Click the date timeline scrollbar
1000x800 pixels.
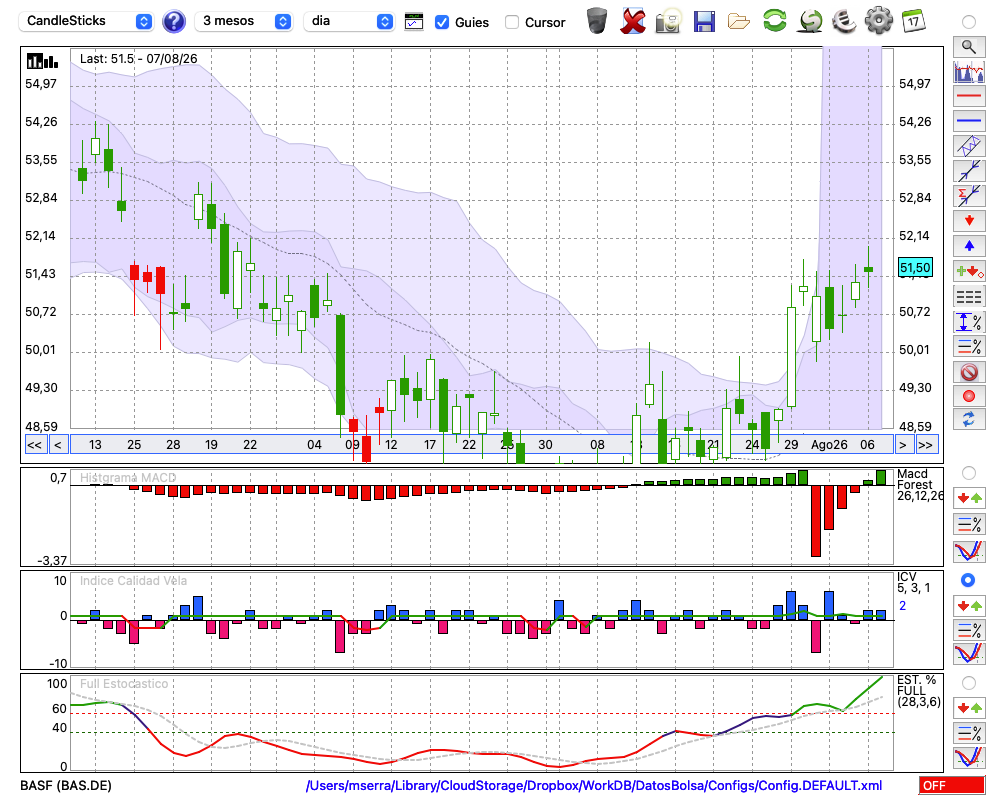482,445
